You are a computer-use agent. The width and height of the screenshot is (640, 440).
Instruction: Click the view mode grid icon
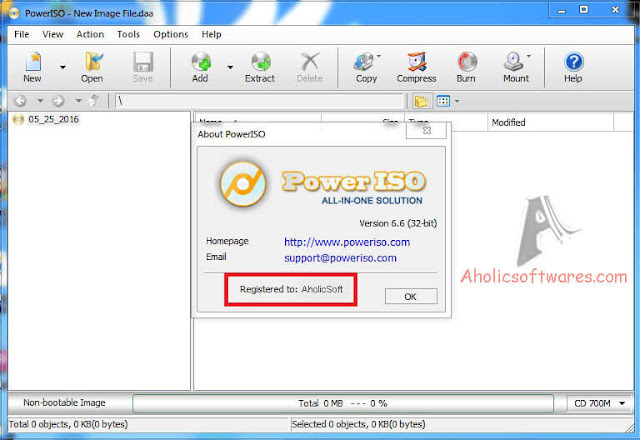point(443,101)
